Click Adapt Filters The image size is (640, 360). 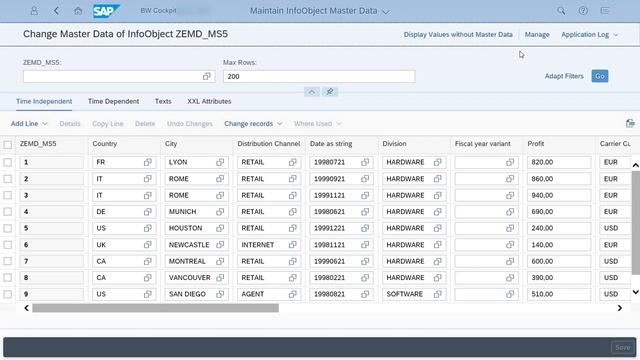tap(564, 76)
